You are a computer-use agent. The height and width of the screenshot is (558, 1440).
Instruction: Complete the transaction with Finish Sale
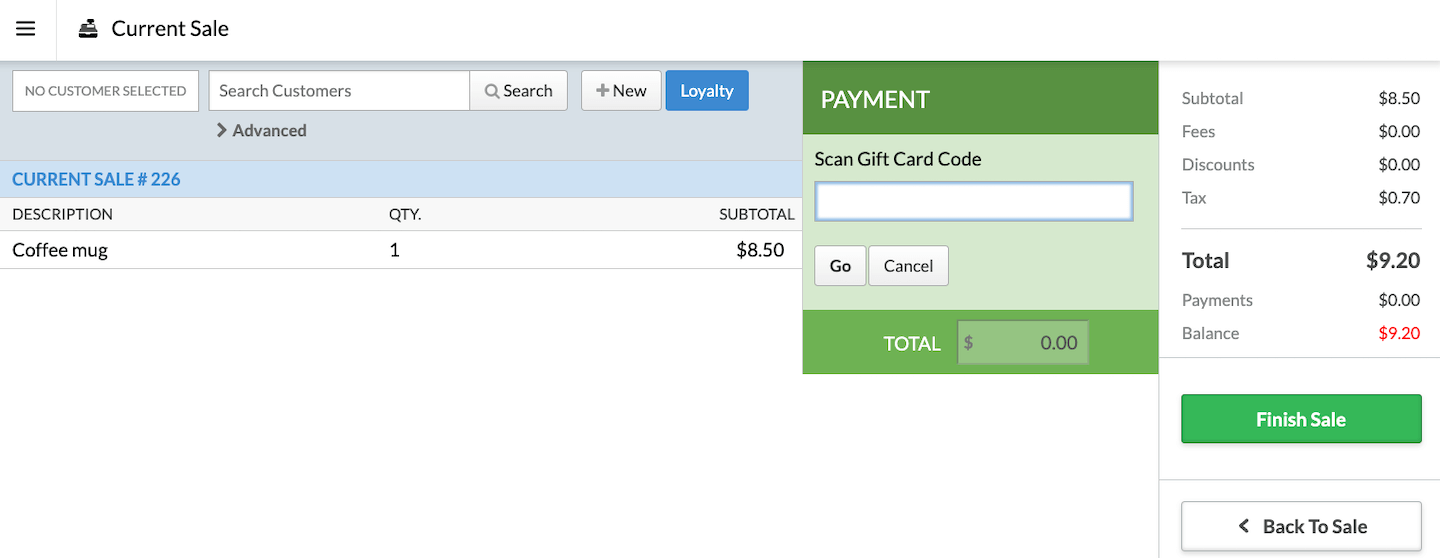[1301, 419]
